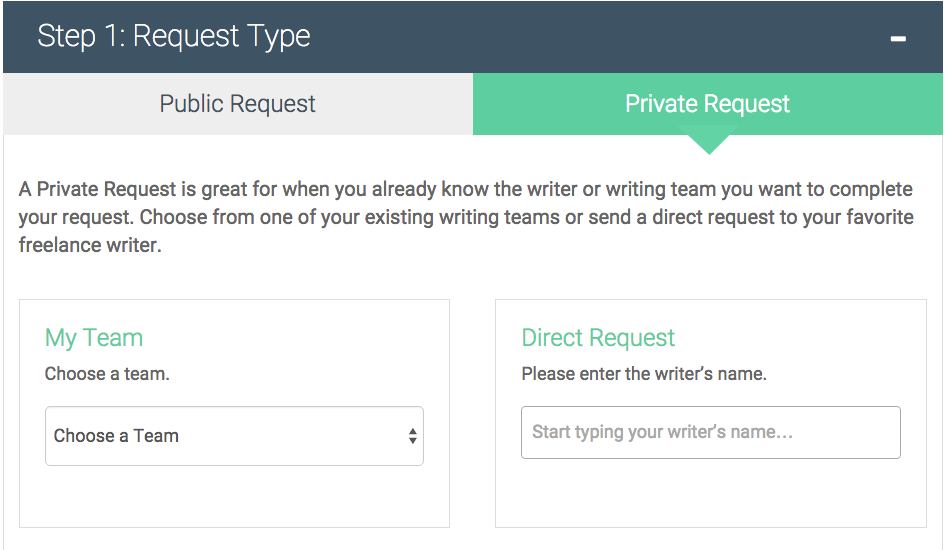Click 'Please enter the writer's name.' label
This screenshot has width=946, height=550.
coord(643,374)
